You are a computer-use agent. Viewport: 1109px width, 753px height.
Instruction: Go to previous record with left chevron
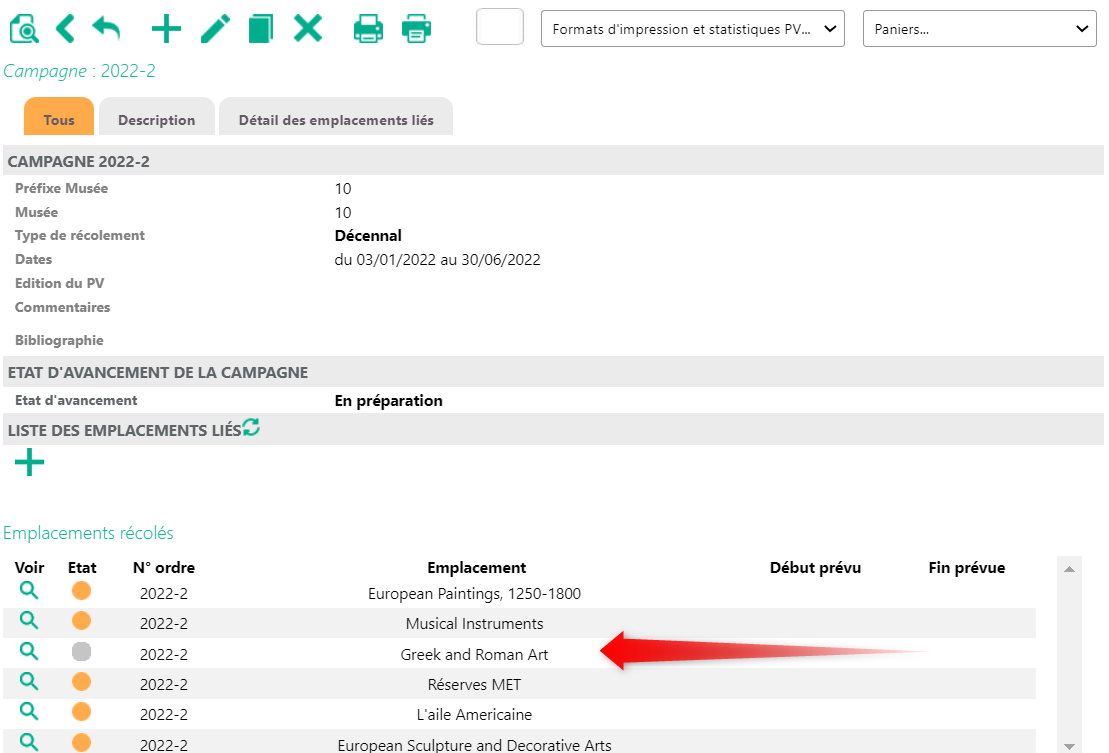(x=65, y=29)
